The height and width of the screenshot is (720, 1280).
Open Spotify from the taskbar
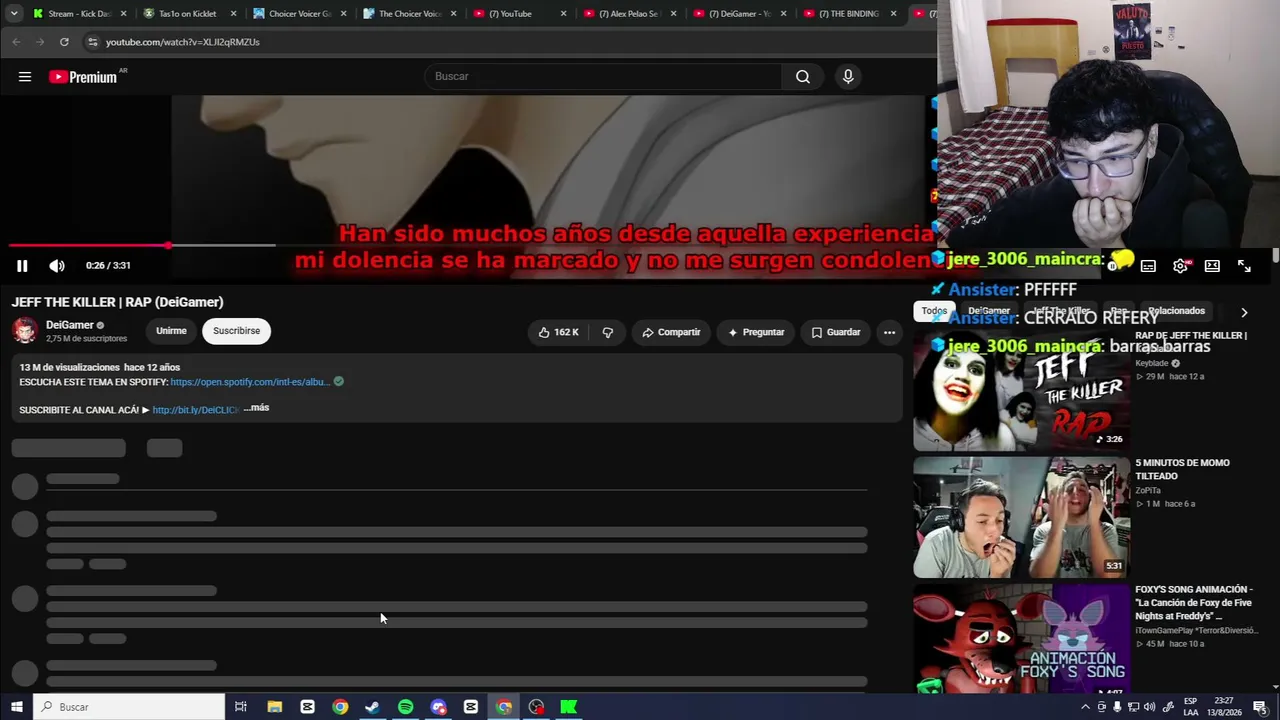(x=405, y=707)
